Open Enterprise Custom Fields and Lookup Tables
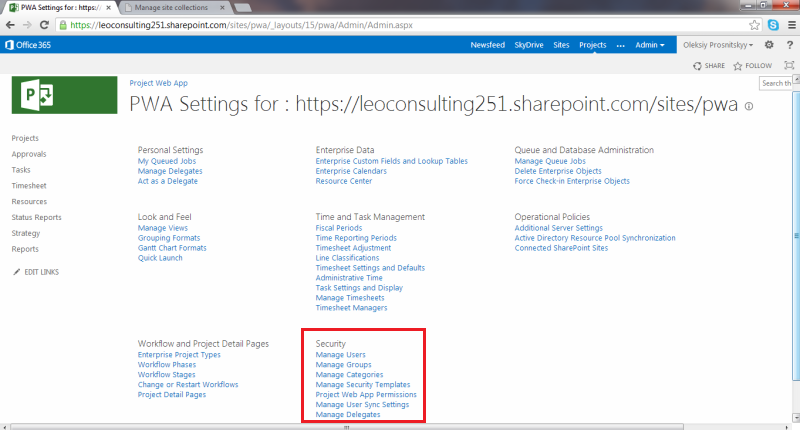The height and width of the screenshot is (430, 800). click(391, 161)
